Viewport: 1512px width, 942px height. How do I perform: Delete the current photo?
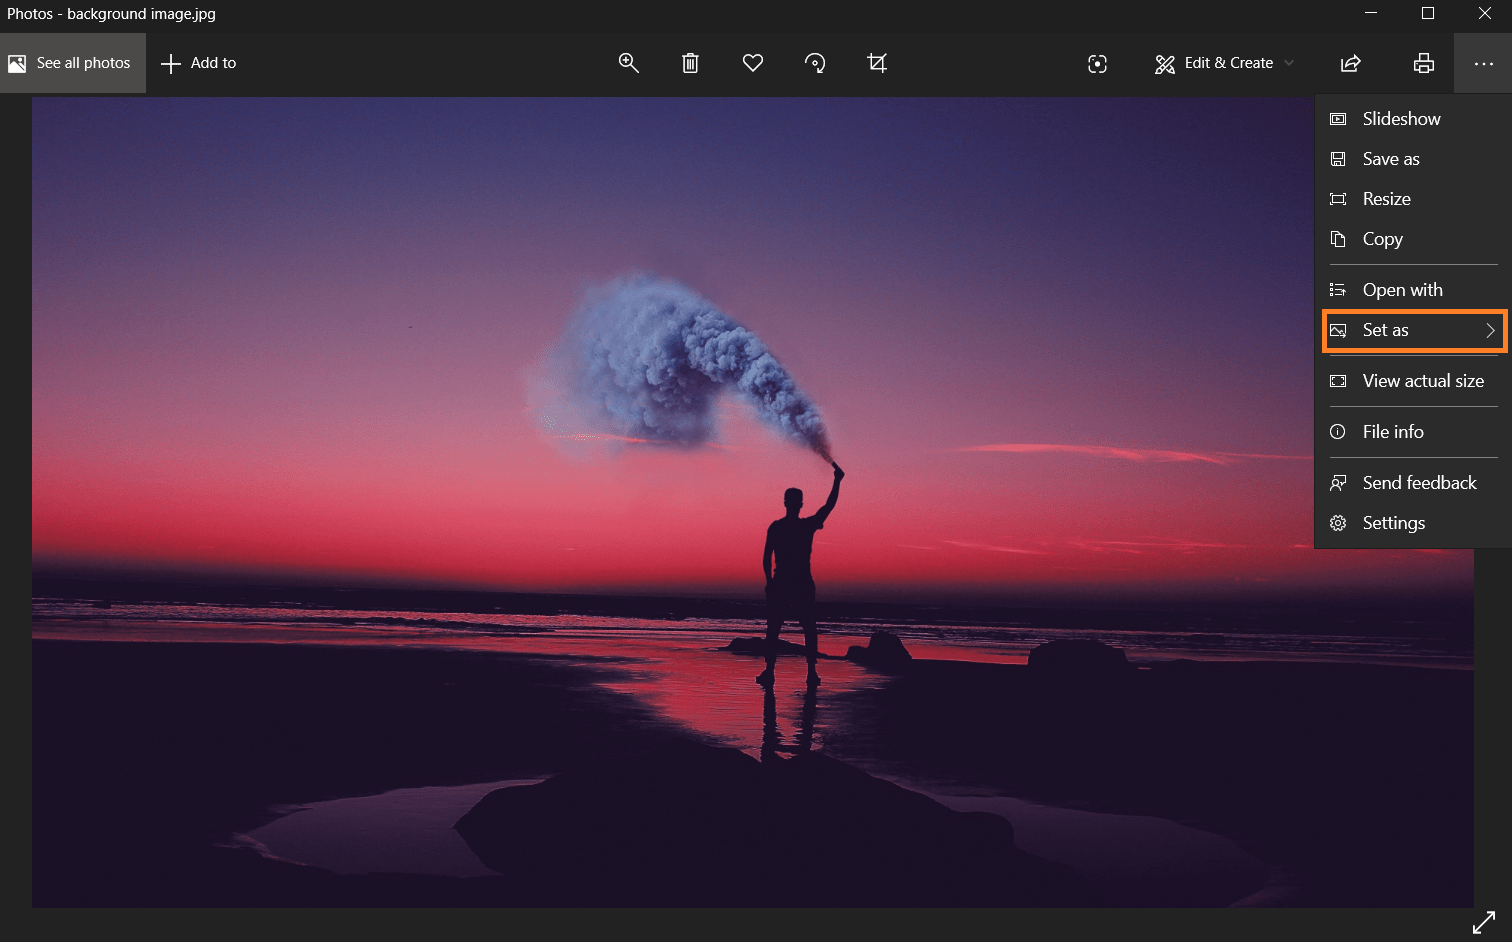[x=690, y=62]
